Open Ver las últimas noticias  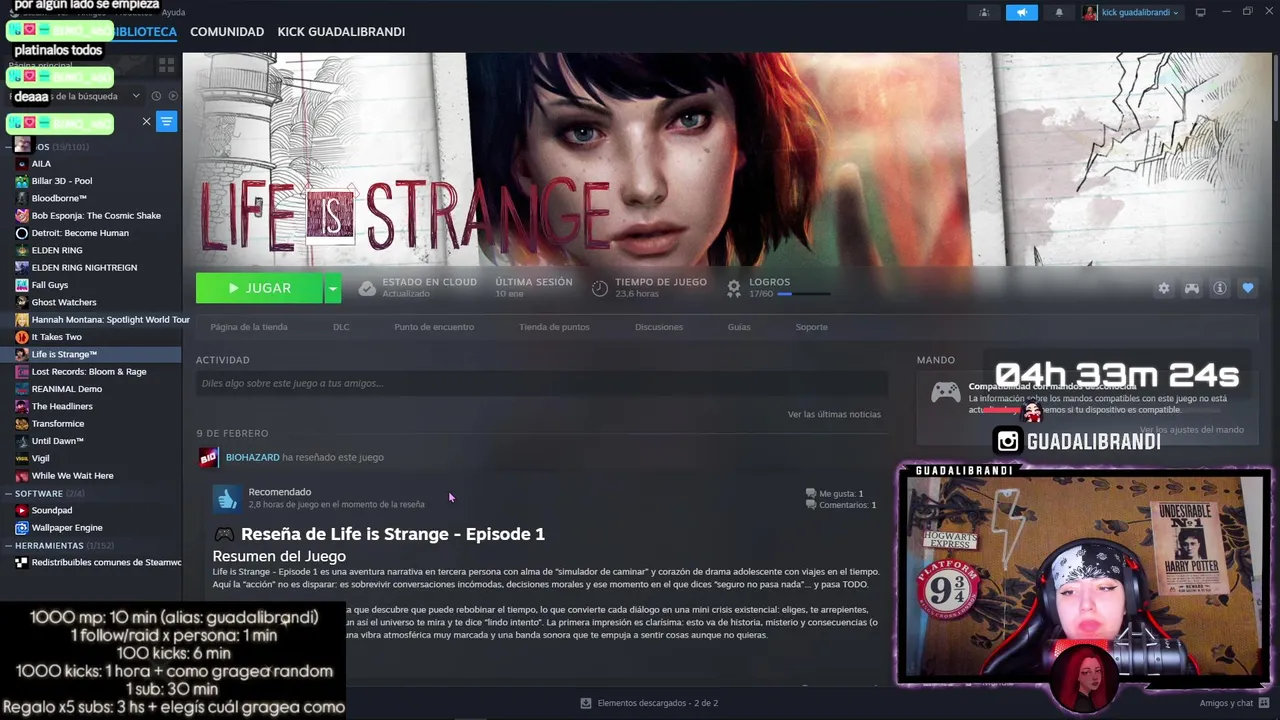click(x=834, y=414)
